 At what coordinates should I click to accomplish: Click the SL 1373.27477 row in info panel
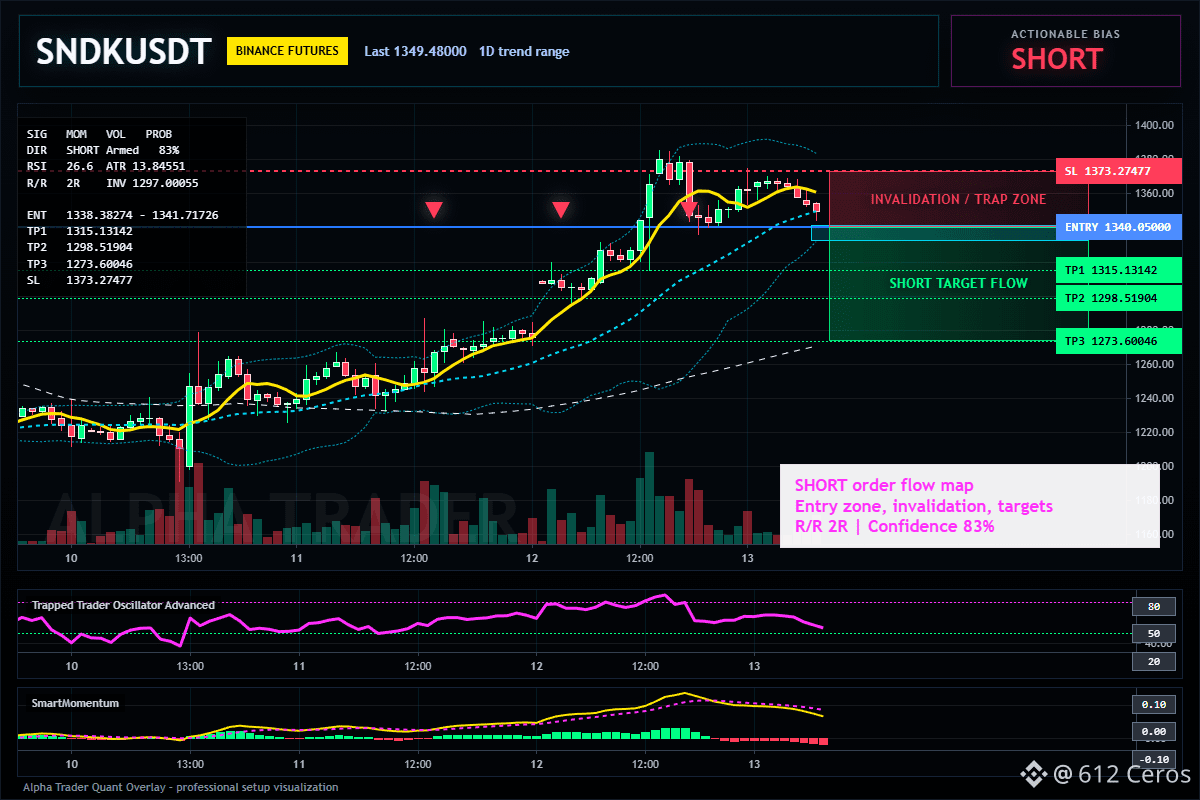[x=80, y=280]
